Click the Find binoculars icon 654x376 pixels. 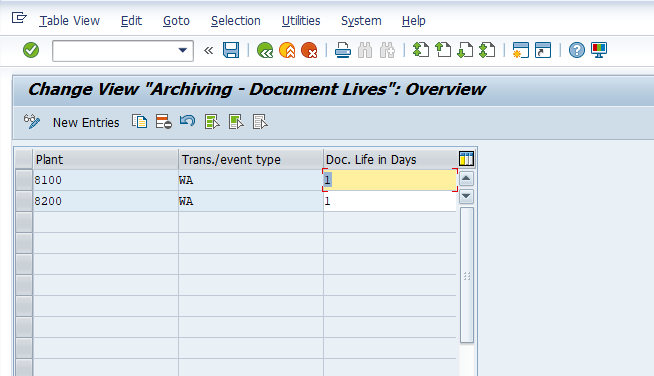point(365,50)
